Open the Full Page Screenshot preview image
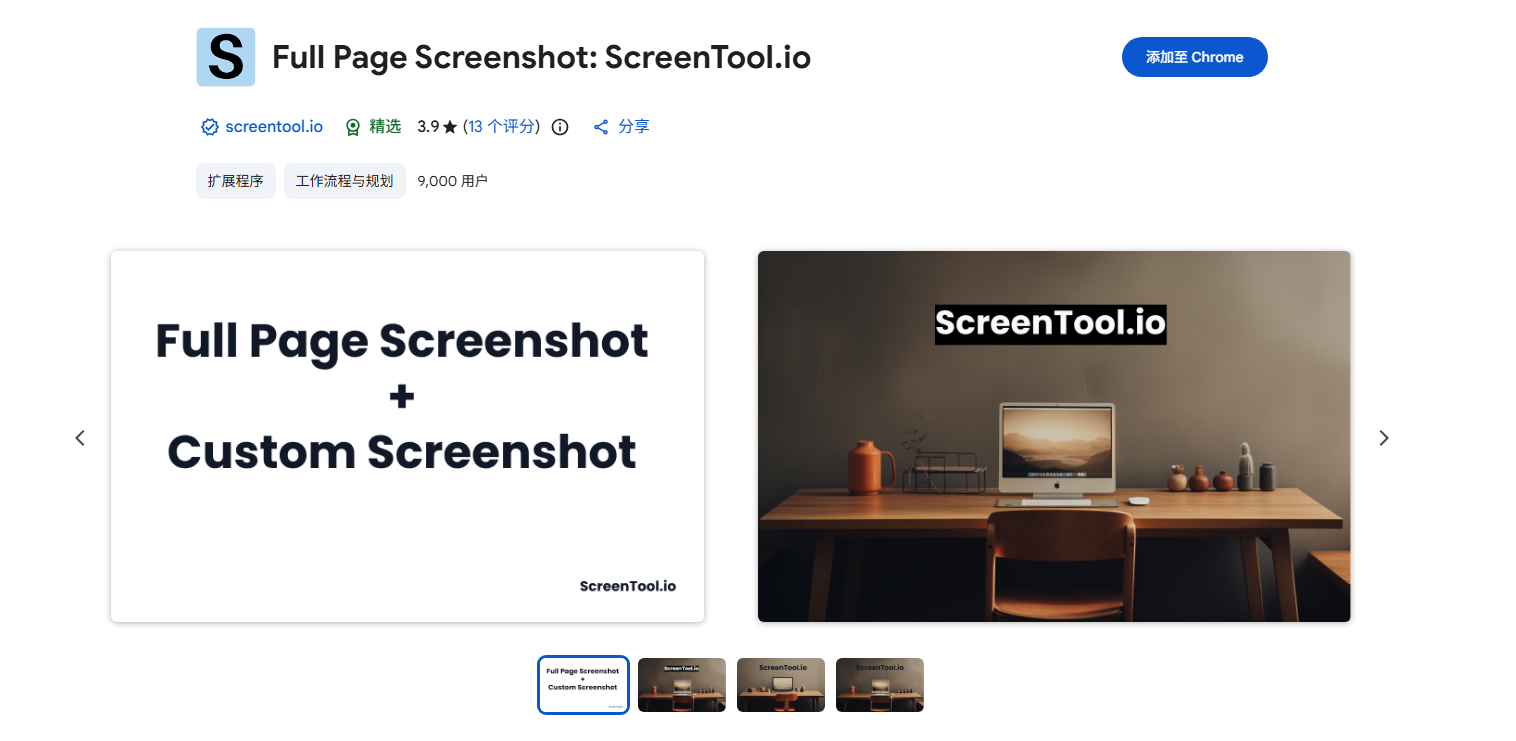The image size is (1516, 741). click(x=407, y=436)
